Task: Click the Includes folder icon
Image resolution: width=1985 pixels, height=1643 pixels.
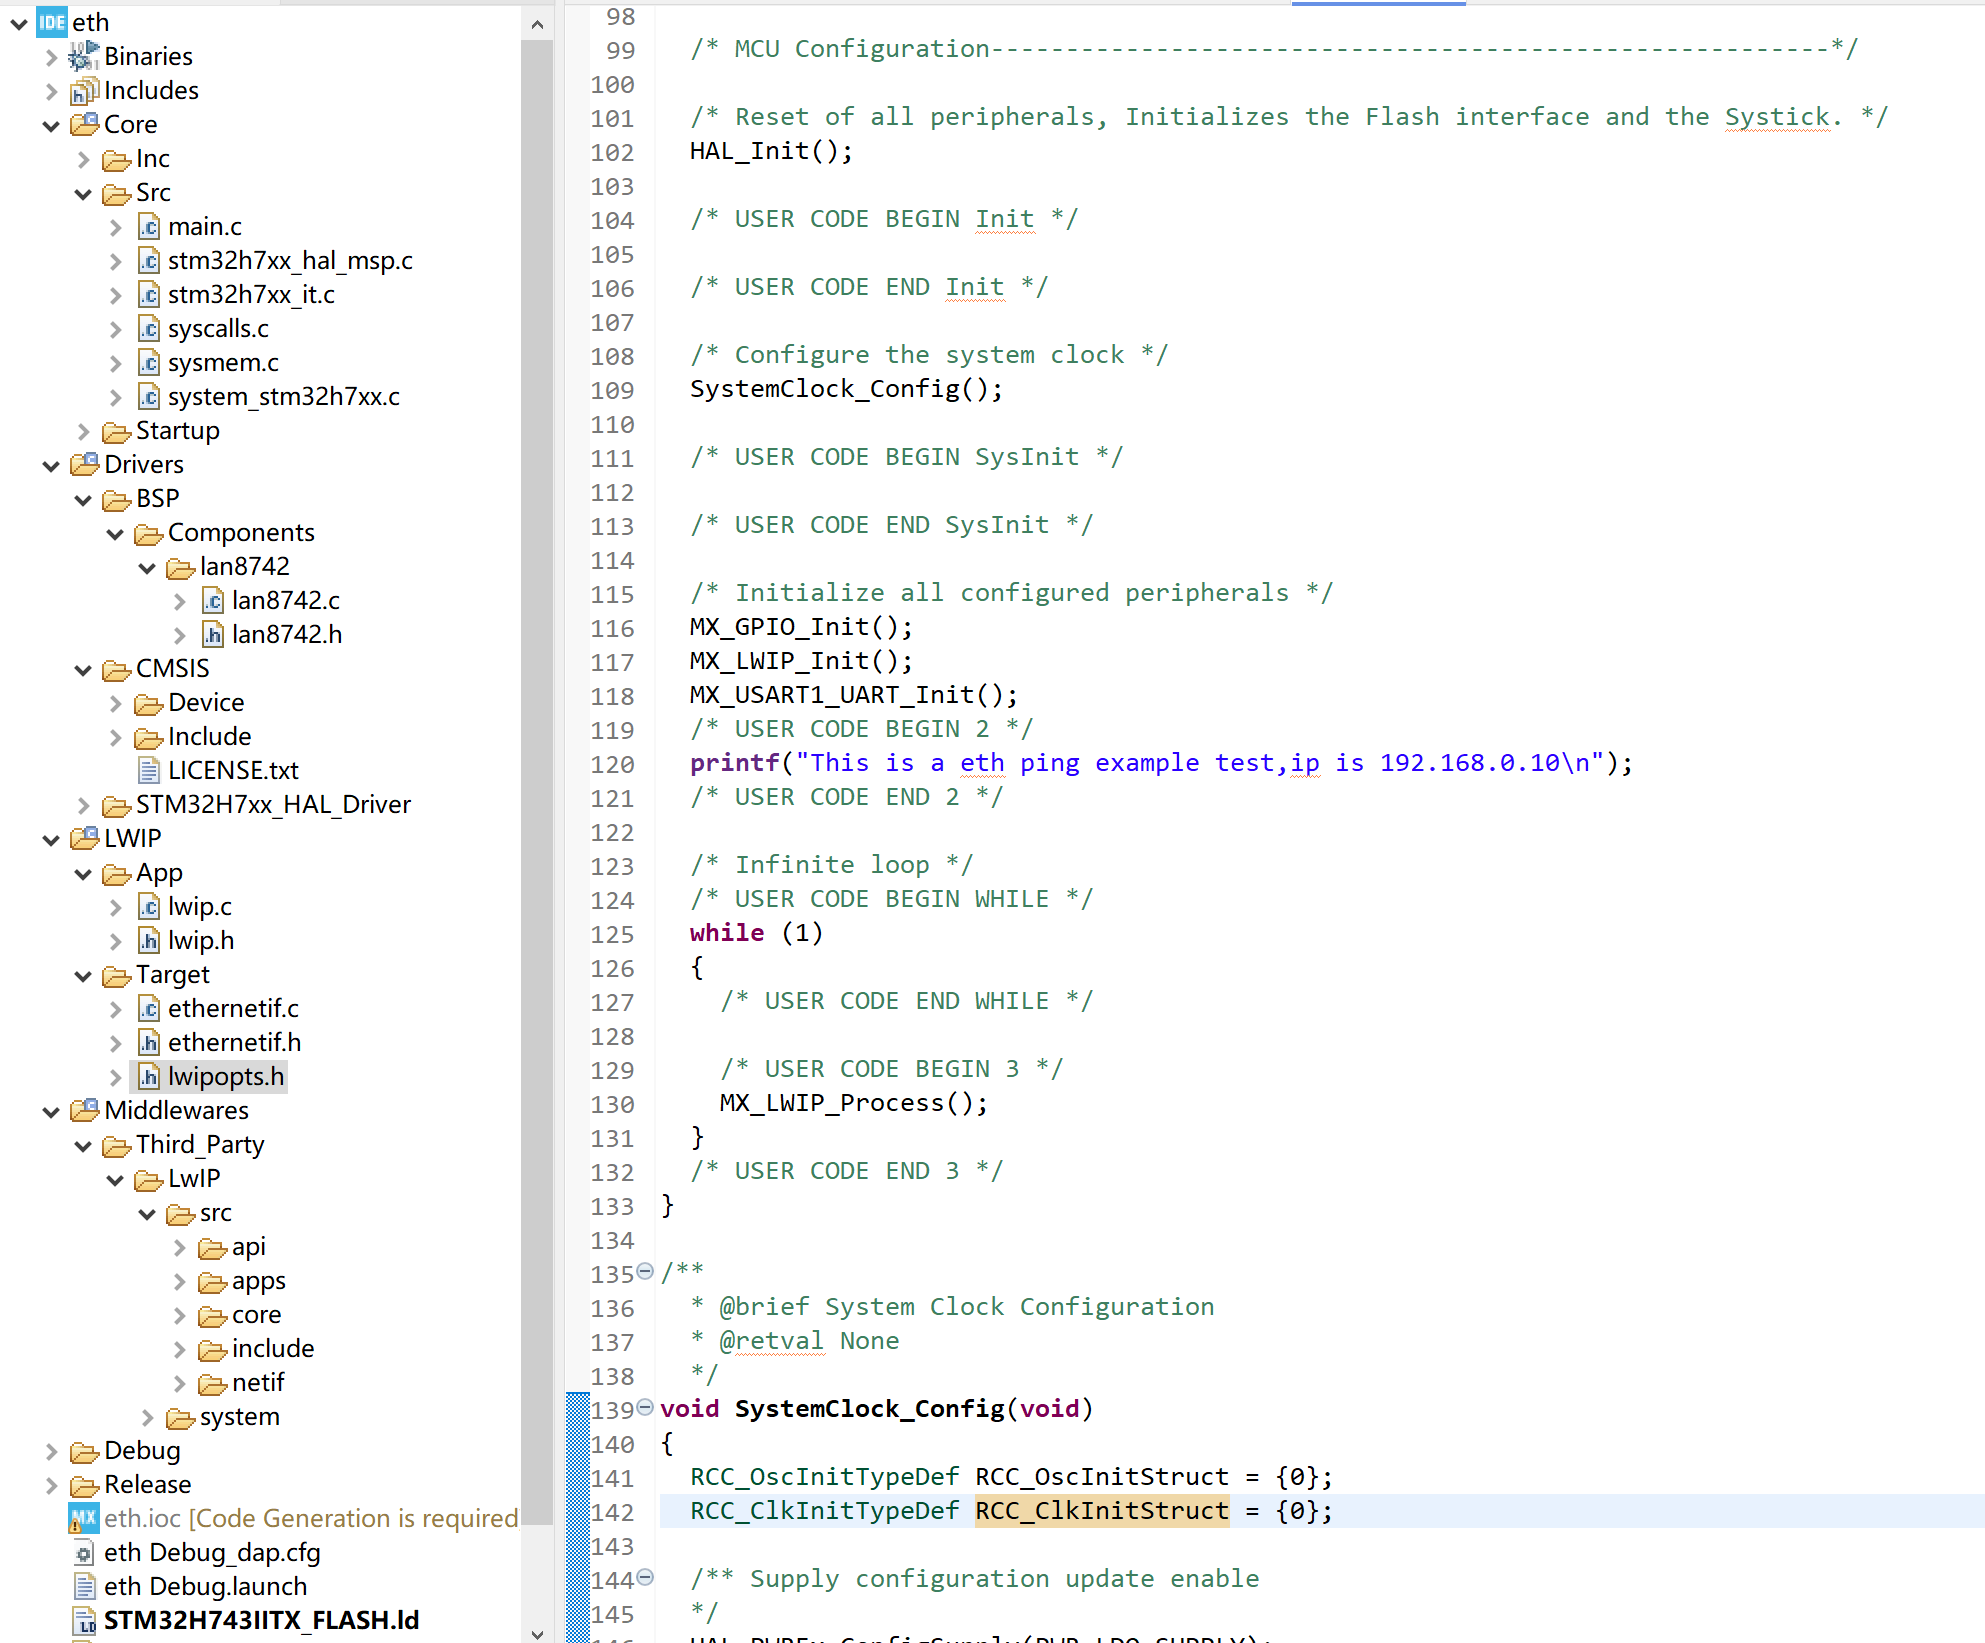Action: (x=83, y=91)
